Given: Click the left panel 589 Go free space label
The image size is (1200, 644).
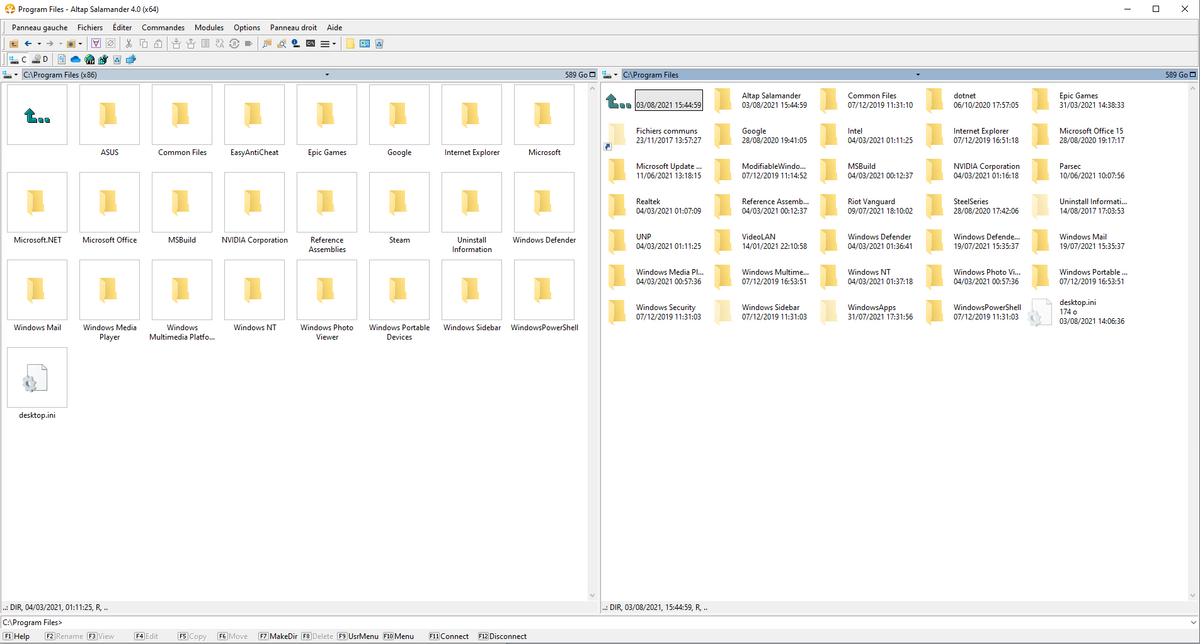Looking at the screenshot, I should (577, 75).
